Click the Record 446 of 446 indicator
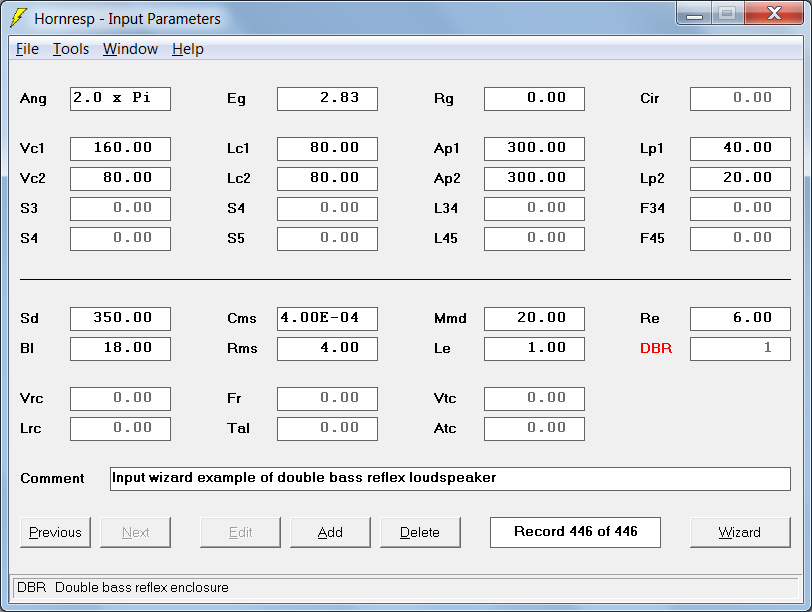812x612 pixels. 575,532
